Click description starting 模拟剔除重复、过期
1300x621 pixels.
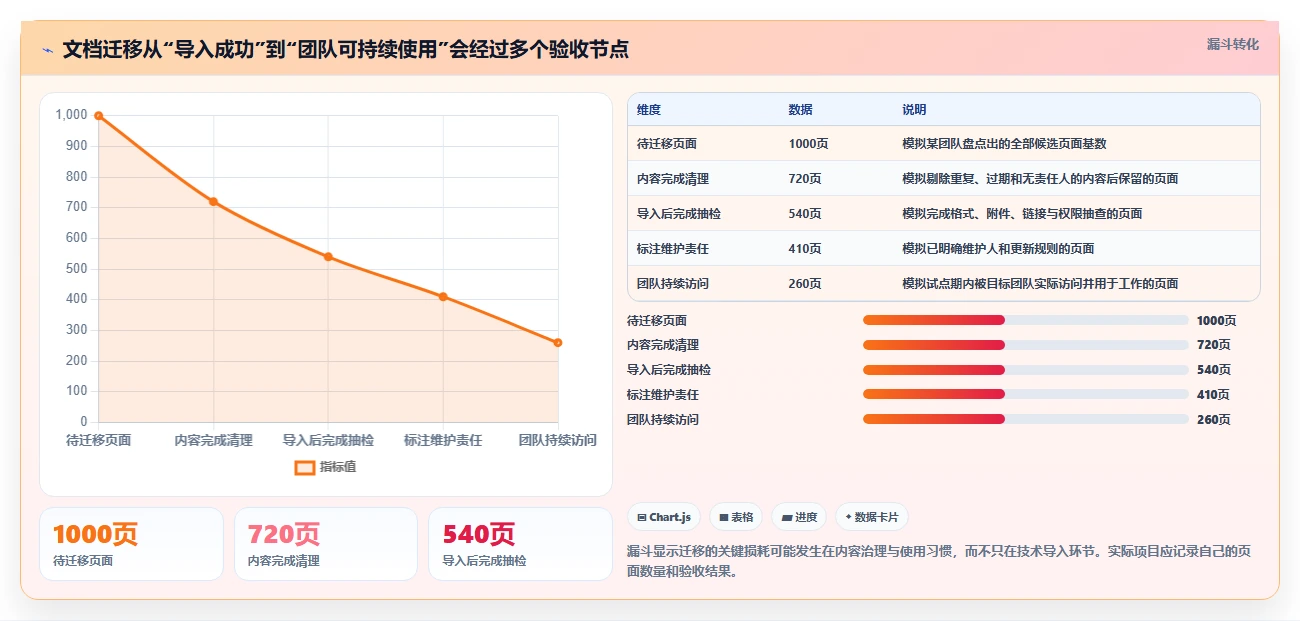(1040, 179)
